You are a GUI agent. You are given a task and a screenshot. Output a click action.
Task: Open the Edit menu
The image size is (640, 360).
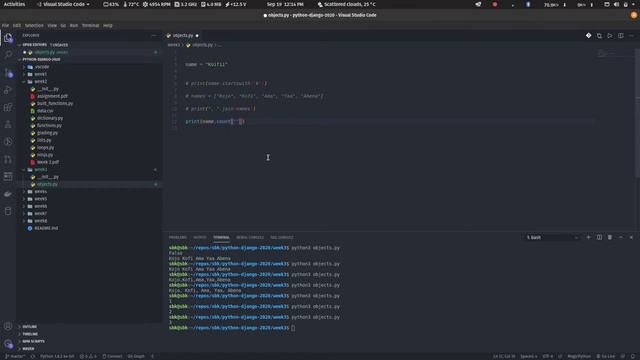pyautogui.click(x=17, y=25)
